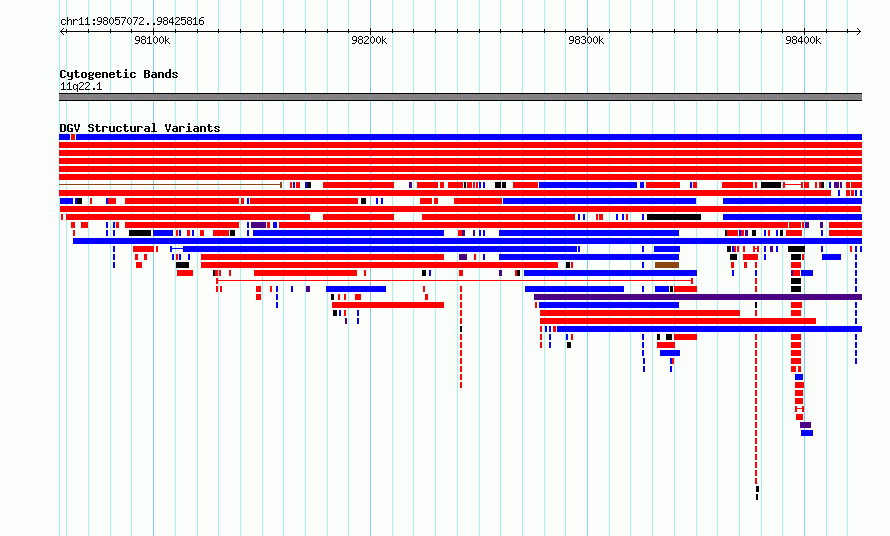Click the thin brown line variant at left
Screen dimensions: 890x536
170,185
